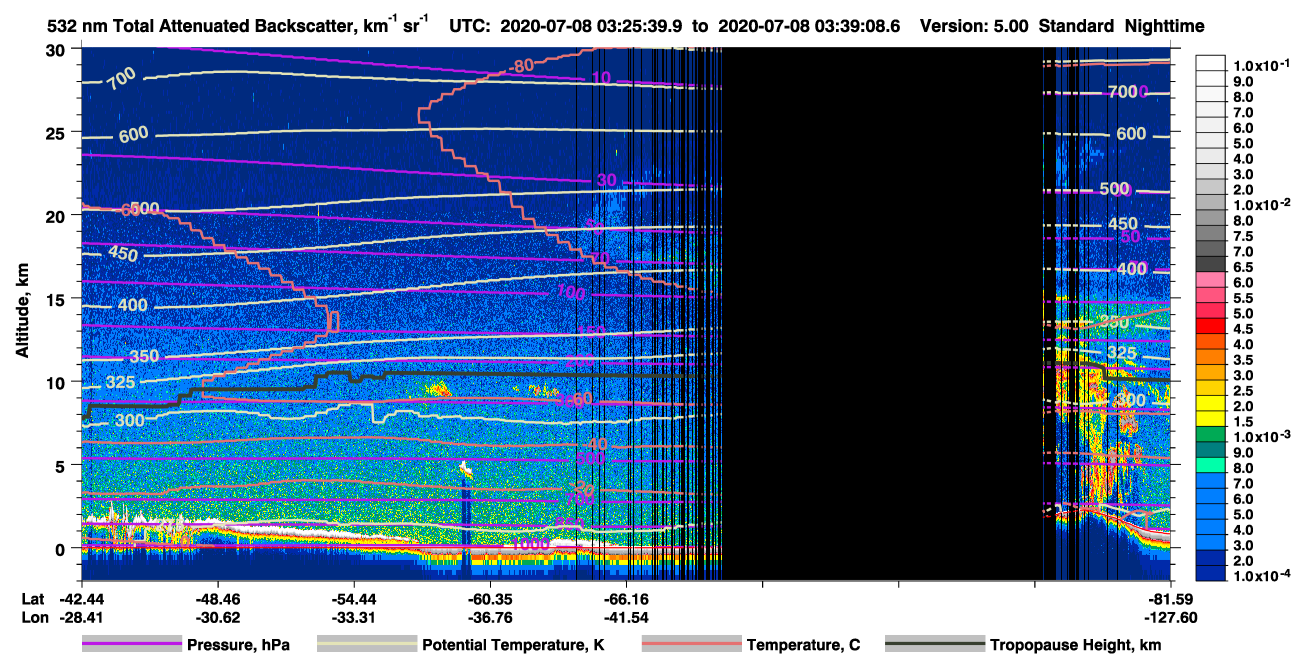Click the Pressure, hPa legend line
The height and width of the screenshot is (667, 1300).
[134, 645]
